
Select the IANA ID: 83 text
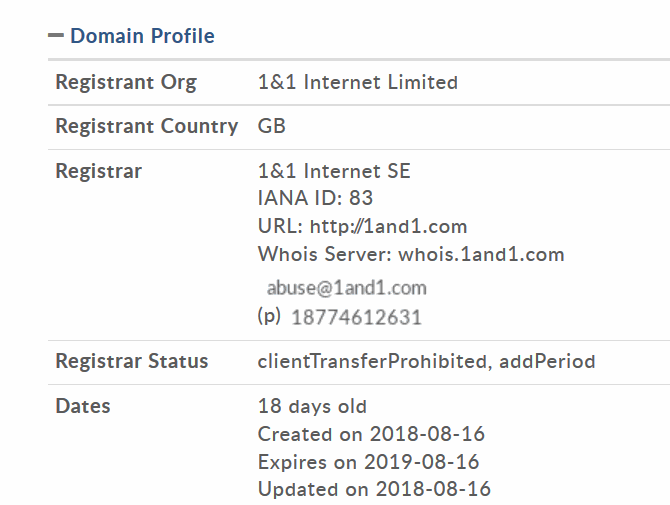315,198
